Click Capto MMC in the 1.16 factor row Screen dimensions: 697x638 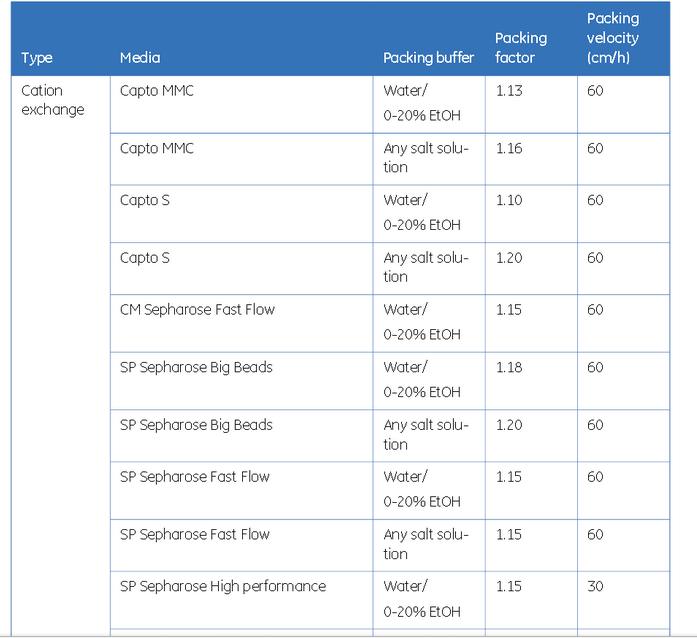(x=157, y=149)
